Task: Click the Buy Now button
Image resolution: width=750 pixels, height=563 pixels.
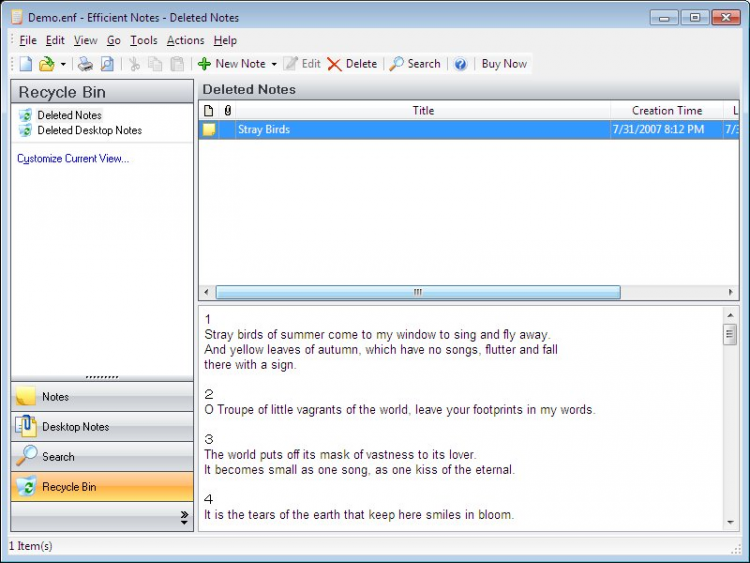Action: coord(504,64)
